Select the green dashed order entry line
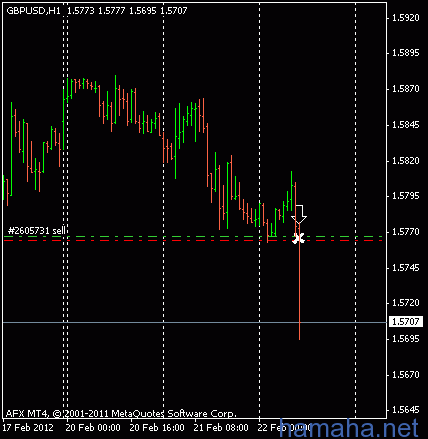 193,236
